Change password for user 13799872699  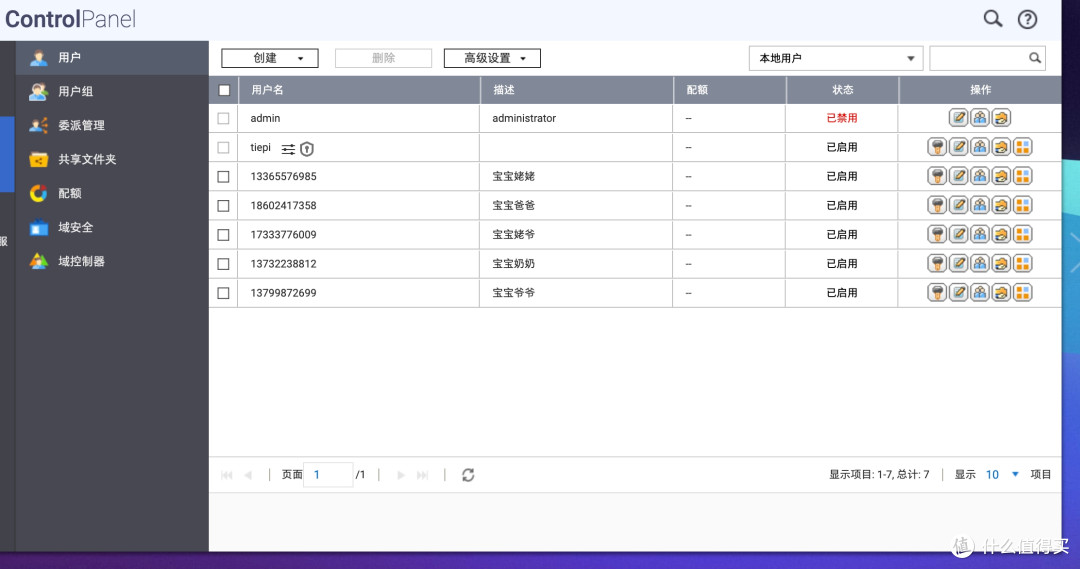(x=937, y=293)
